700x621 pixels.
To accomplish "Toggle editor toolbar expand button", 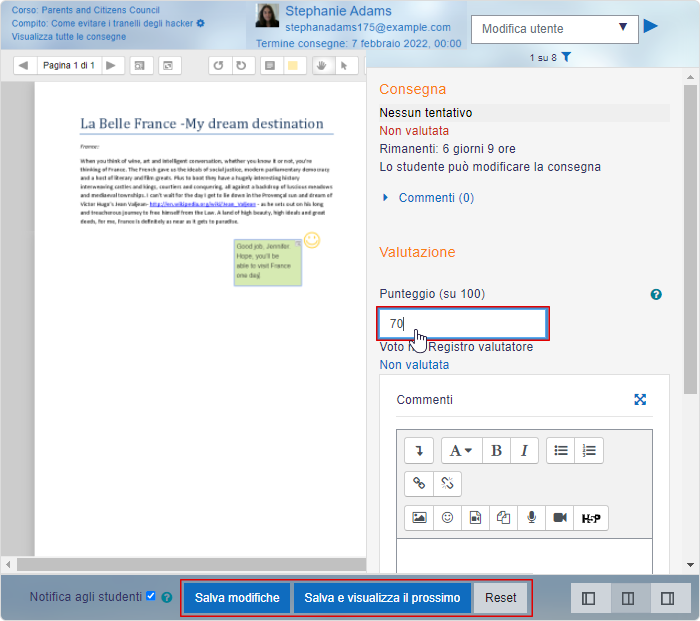I will [x=419, y=450].
